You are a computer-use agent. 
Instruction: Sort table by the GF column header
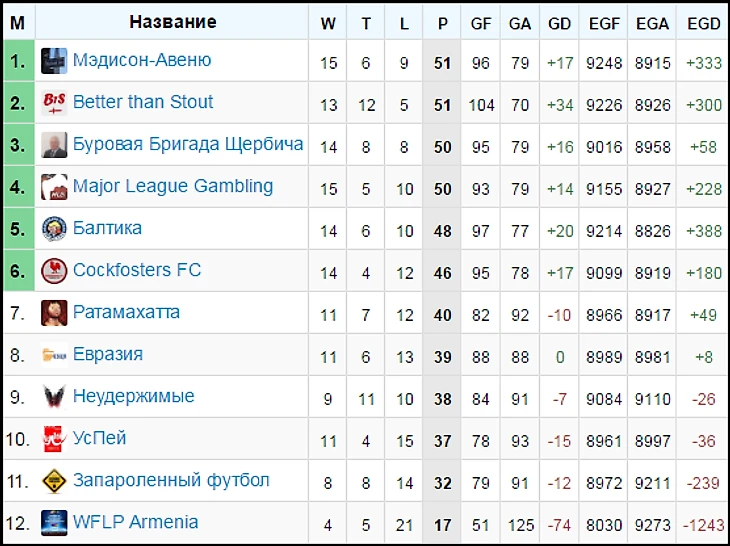coord(481,23)
